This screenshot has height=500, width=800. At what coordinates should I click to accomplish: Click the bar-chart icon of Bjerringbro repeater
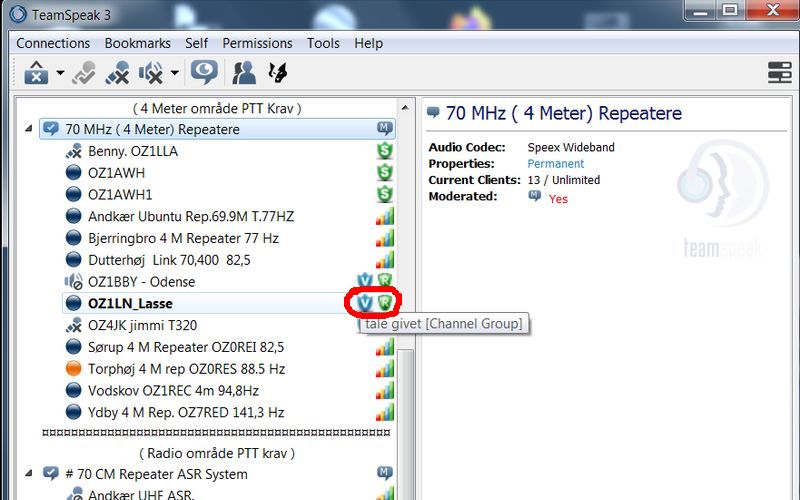pos(385,238)
